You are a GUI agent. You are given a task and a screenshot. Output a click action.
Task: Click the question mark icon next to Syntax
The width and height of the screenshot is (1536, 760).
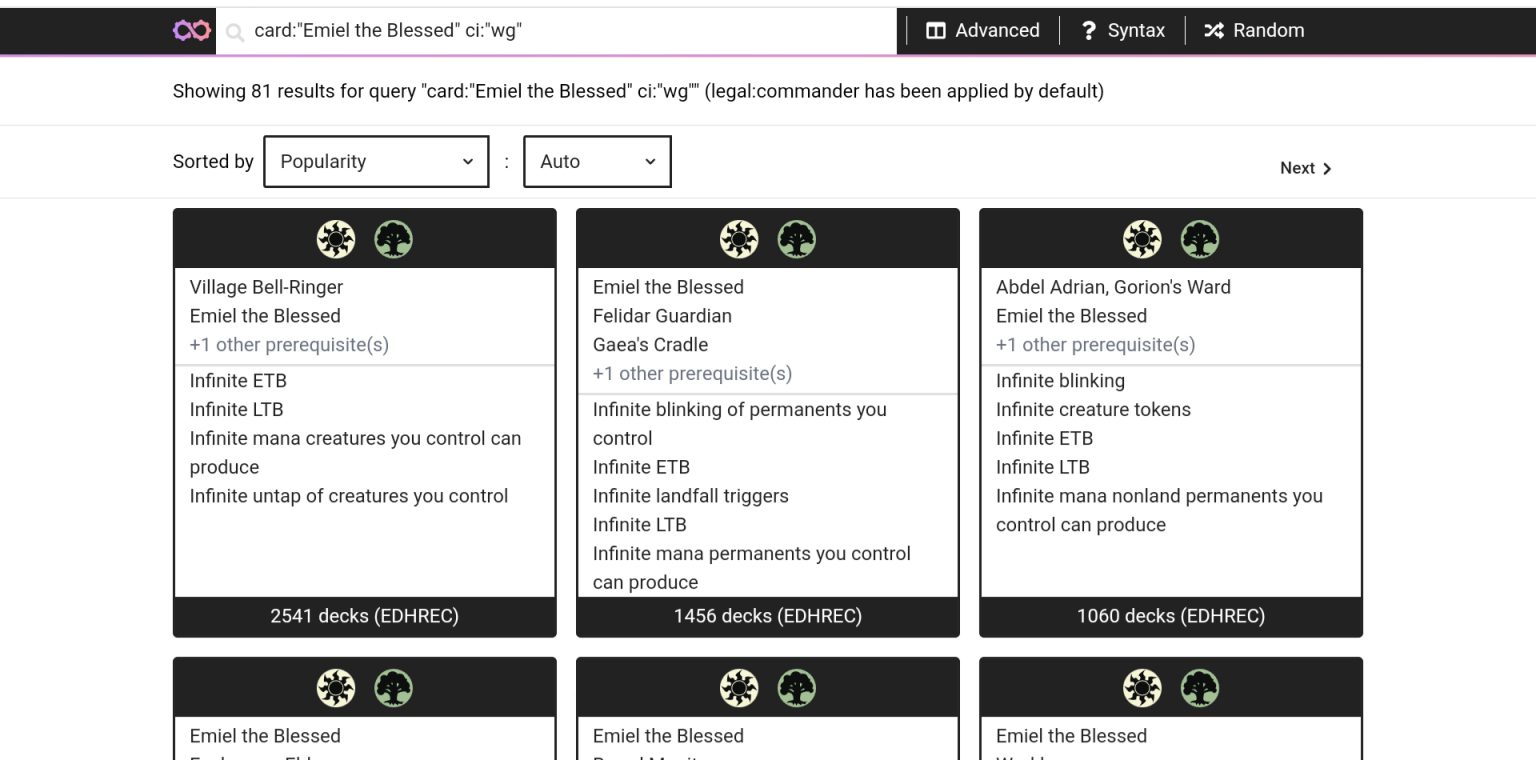click(x=1088, y=30)
